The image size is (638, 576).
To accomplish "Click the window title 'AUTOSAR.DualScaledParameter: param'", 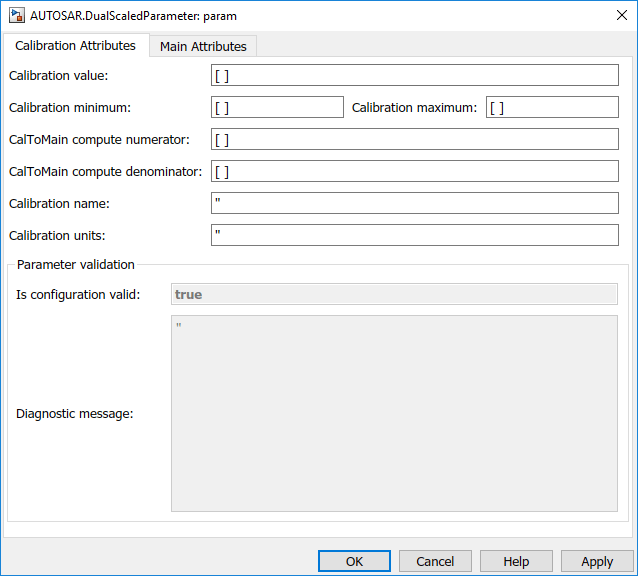I will [x=133, y=16].
